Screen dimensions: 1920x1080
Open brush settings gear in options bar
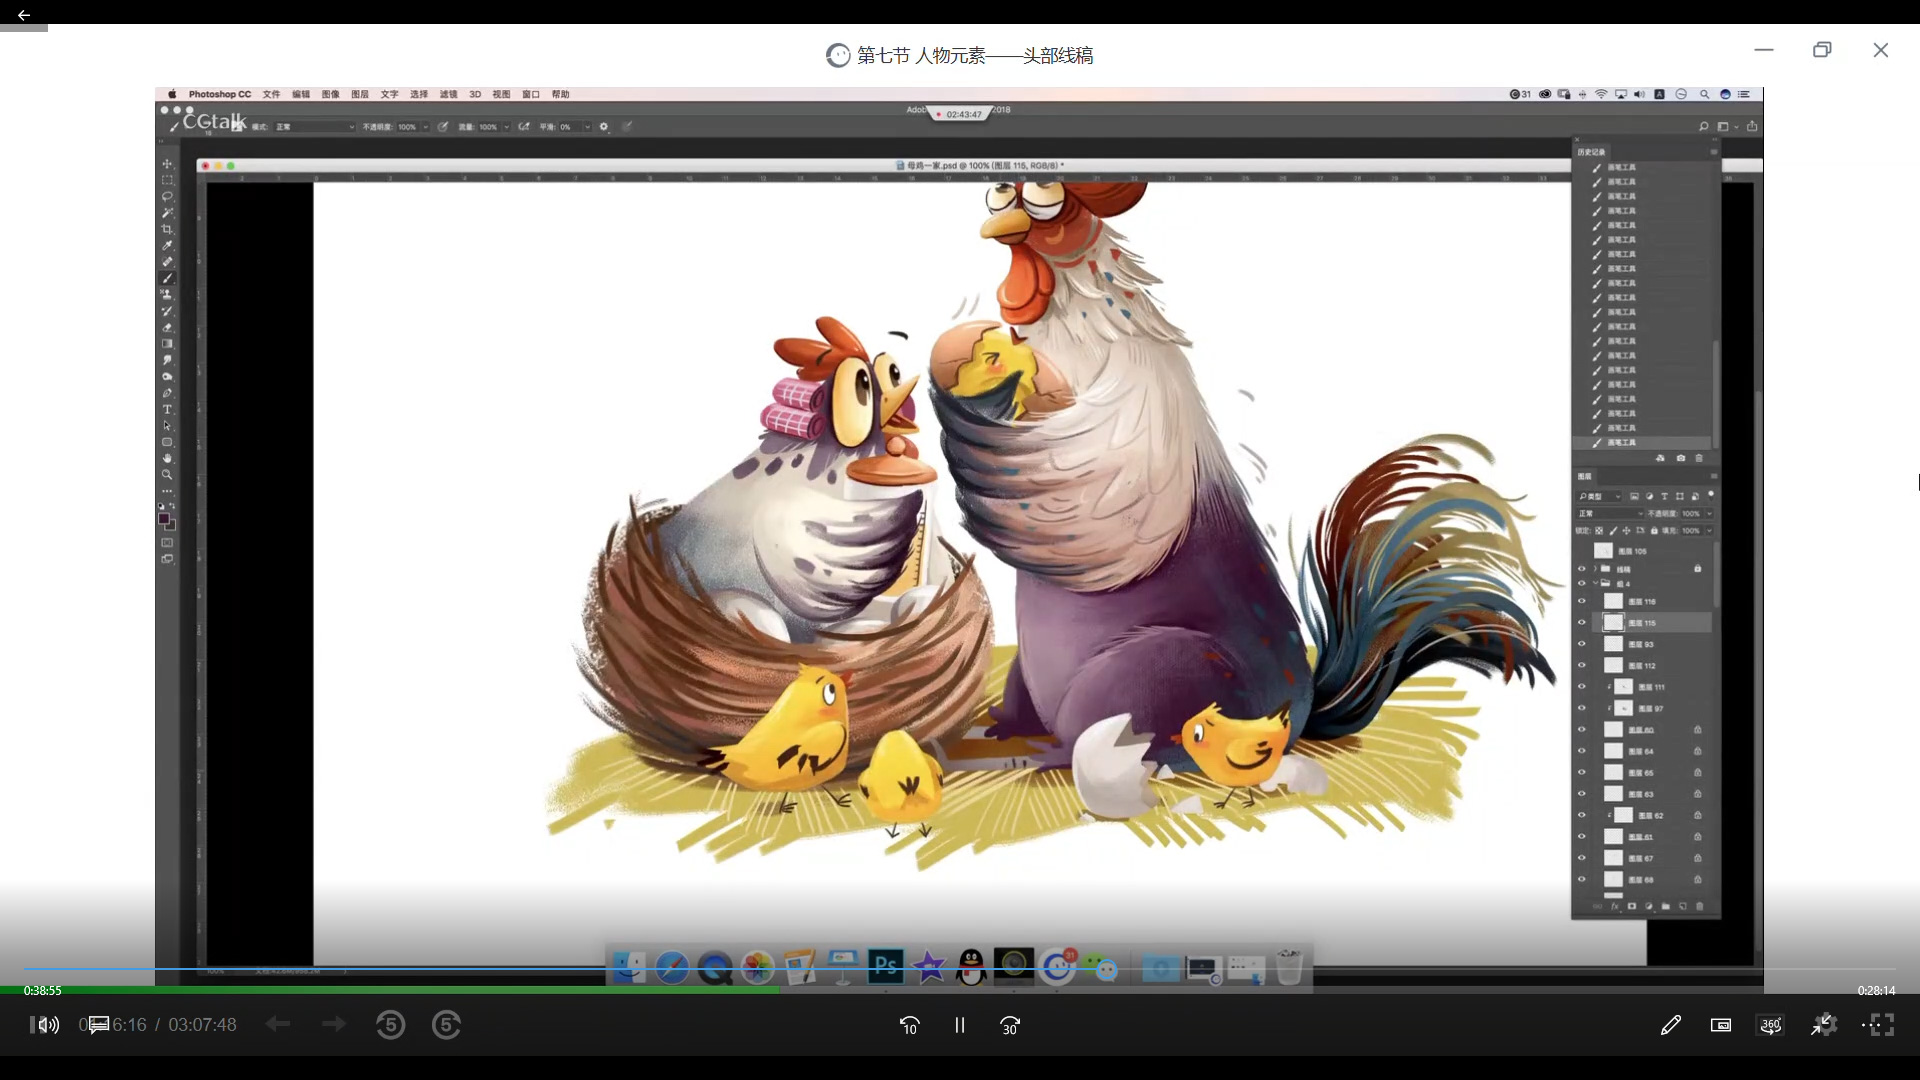coord(604,127)
